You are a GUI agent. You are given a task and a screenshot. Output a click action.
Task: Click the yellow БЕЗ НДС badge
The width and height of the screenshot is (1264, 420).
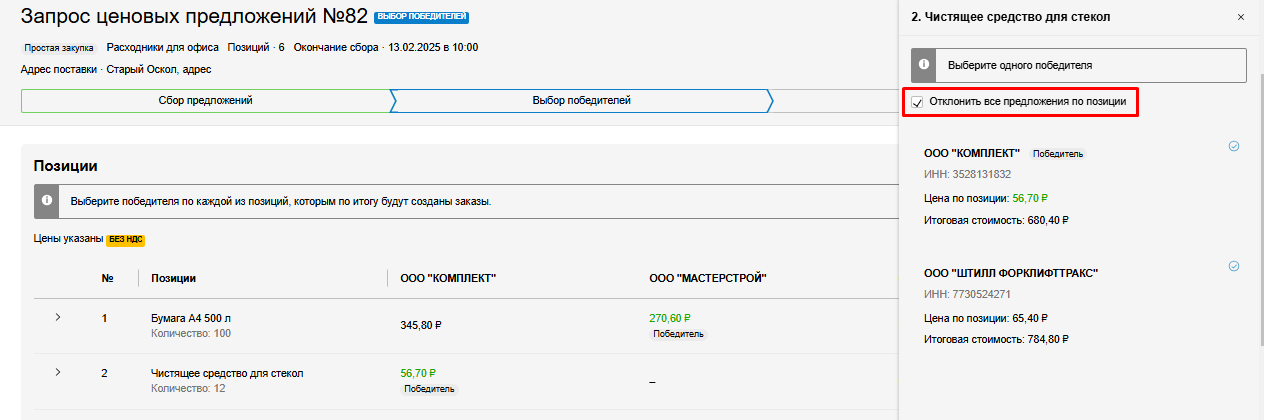(126, 240)
